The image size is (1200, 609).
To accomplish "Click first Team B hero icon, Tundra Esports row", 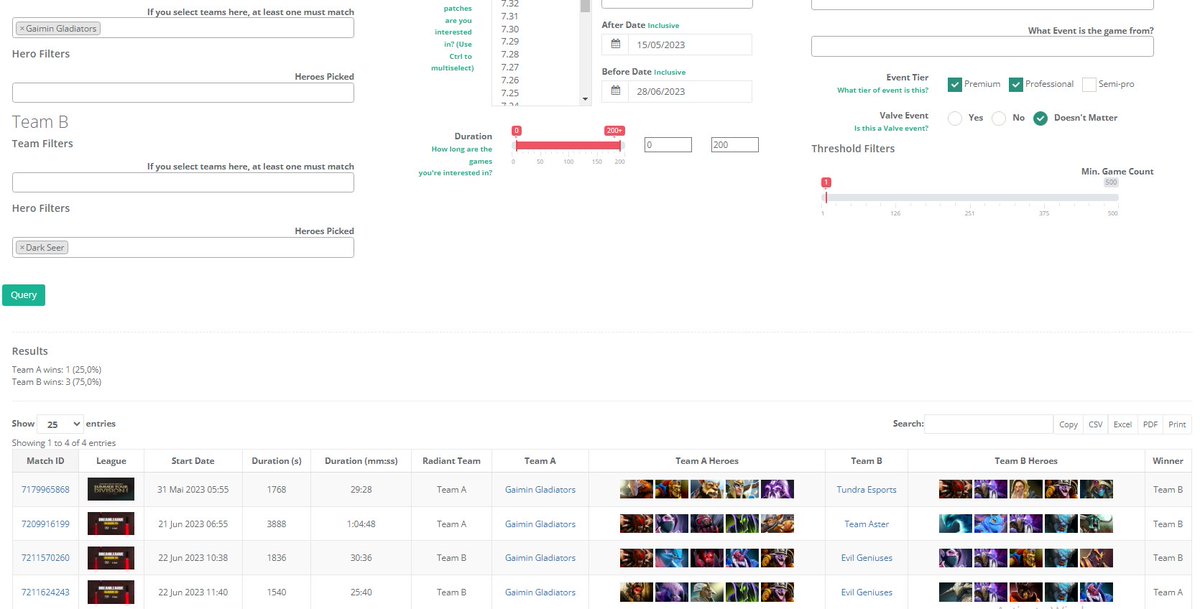I will click(x=956, y=490).
